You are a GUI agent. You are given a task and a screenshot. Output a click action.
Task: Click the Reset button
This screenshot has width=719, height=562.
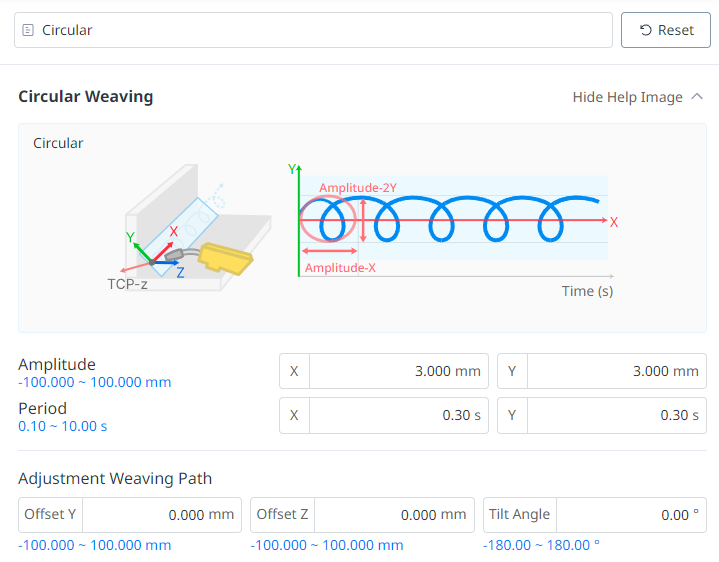tap(665, 30)
